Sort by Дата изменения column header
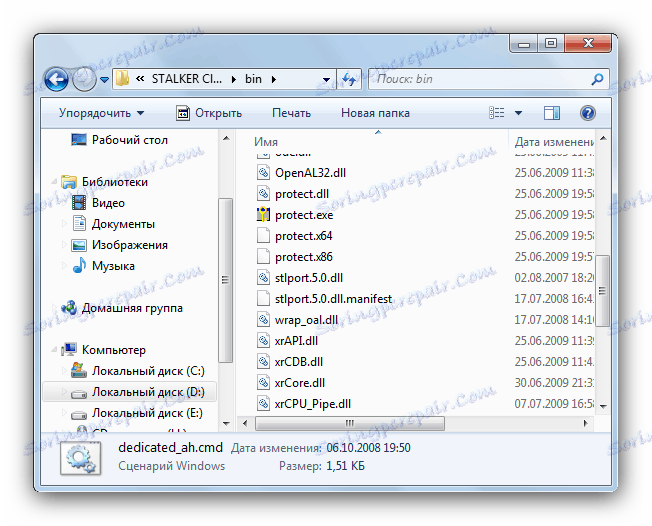 tap(553, 142)
